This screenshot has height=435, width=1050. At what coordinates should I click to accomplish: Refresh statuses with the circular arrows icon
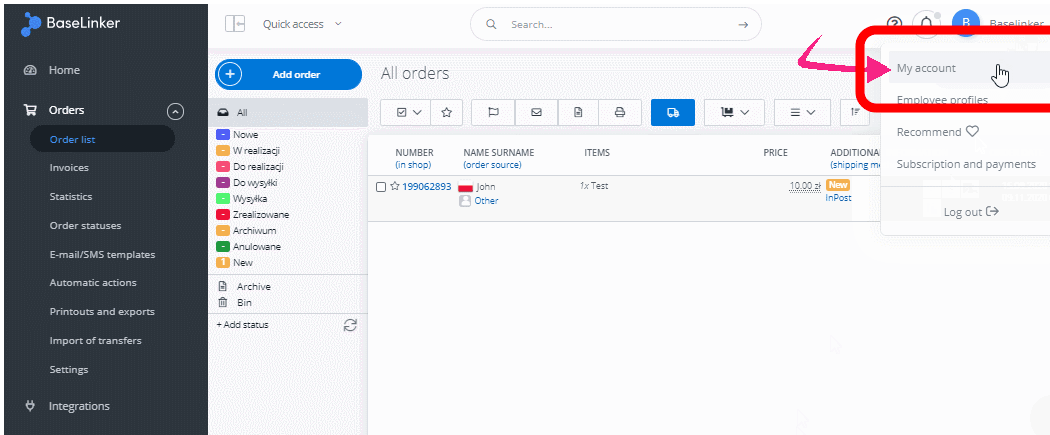[349, 325]
